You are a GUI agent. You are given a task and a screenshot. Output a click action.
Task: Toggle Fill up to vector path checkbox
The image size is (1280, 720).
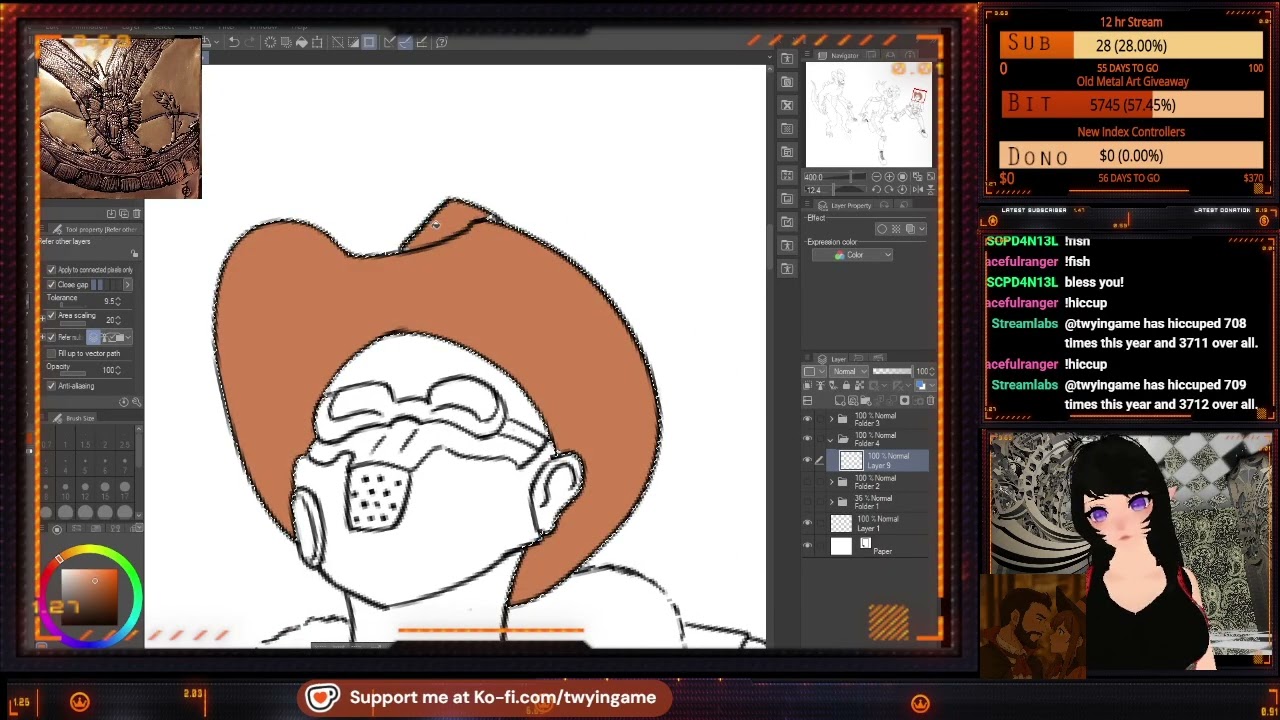pyautogui.click(x=51, y=353)
